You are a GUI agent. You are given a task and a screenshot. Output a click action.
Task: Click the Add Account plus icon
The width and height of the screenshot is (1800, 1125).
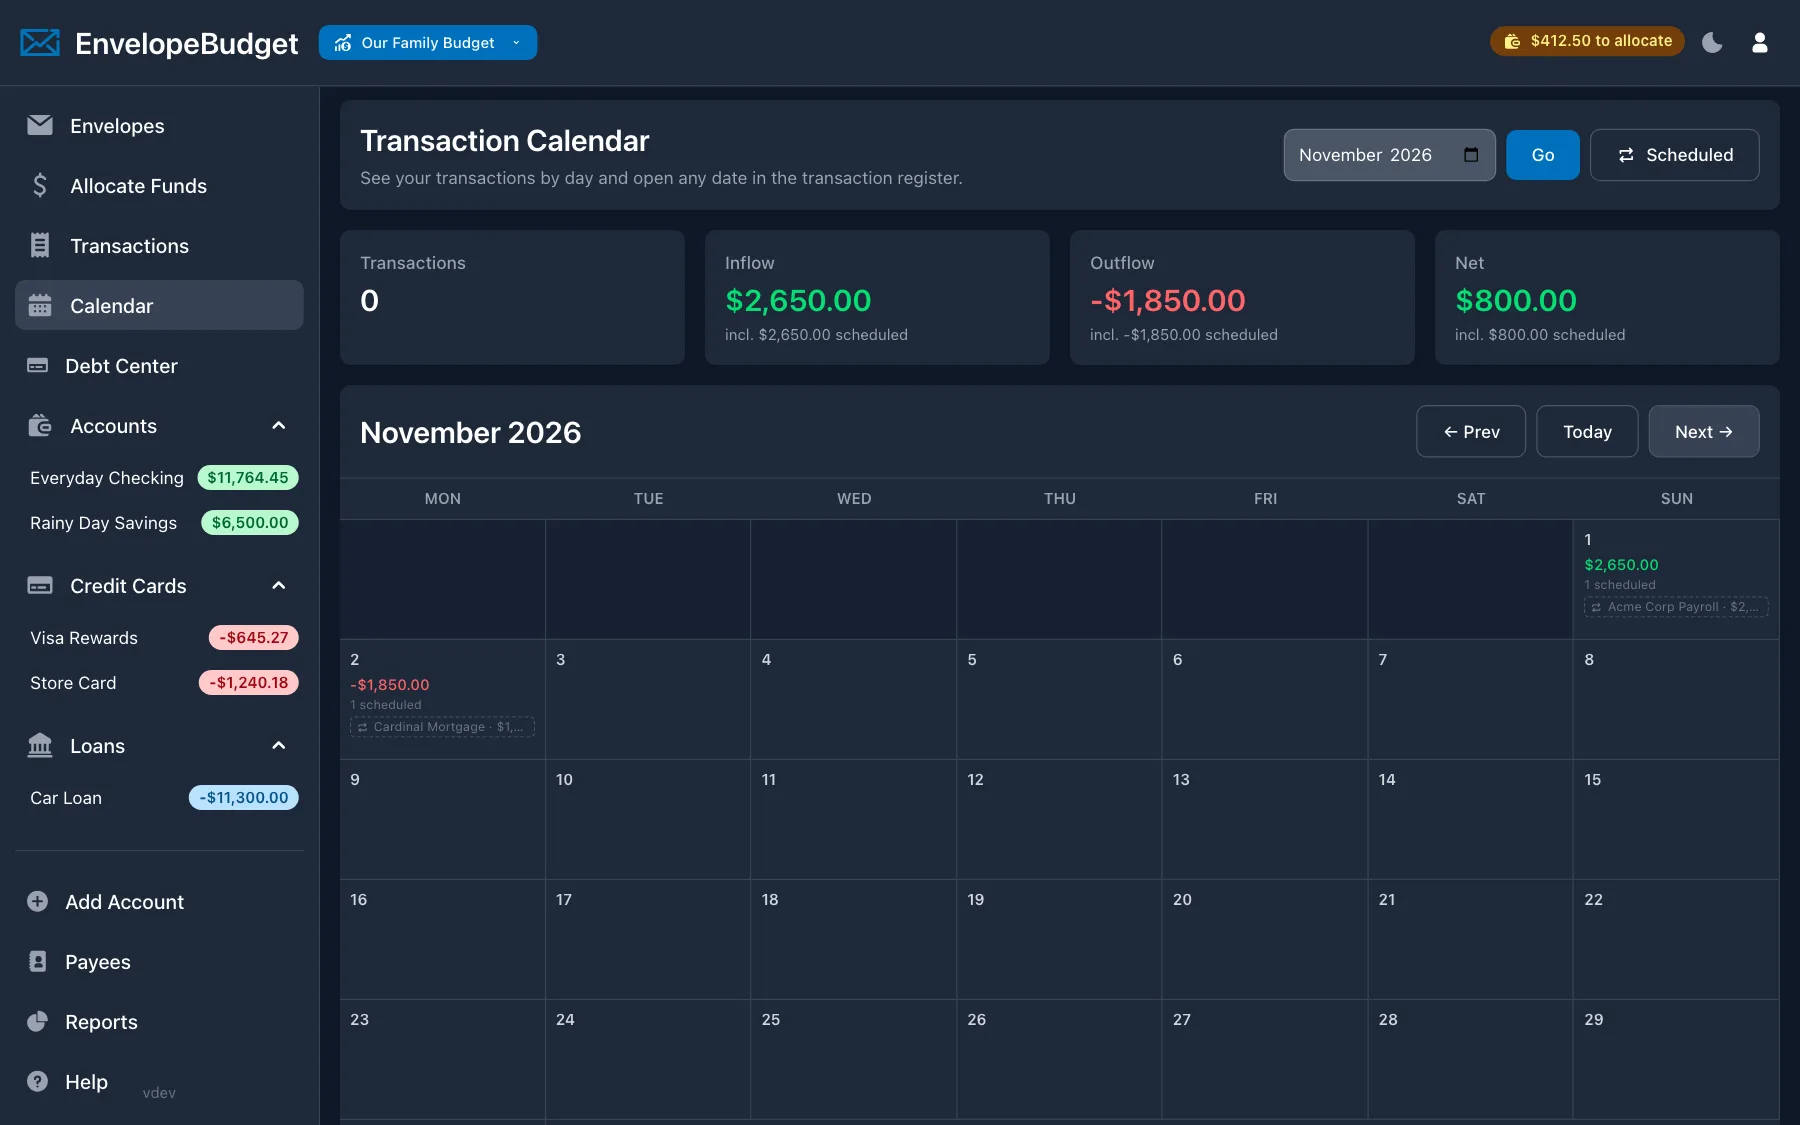(x=37, y=902)
